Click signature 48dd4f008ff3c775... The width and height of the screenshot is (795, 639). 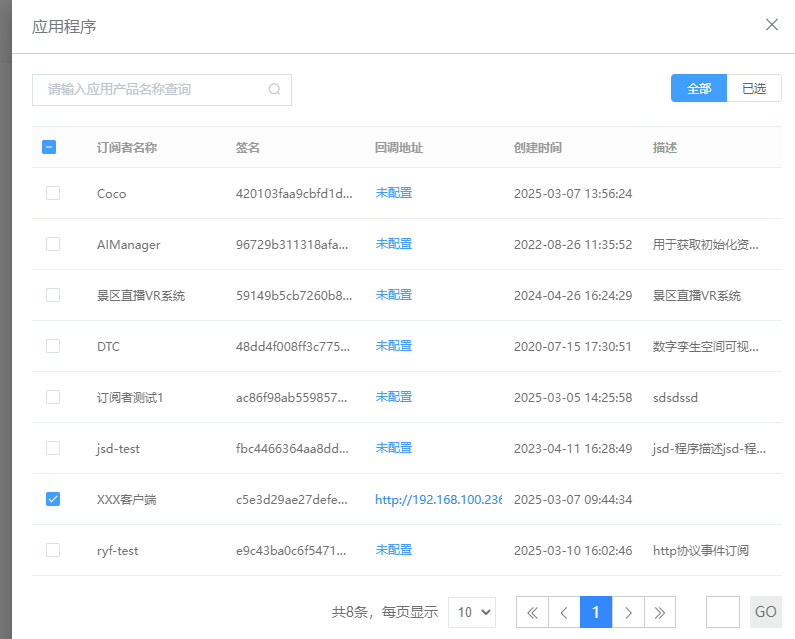[x=293, y=346]
